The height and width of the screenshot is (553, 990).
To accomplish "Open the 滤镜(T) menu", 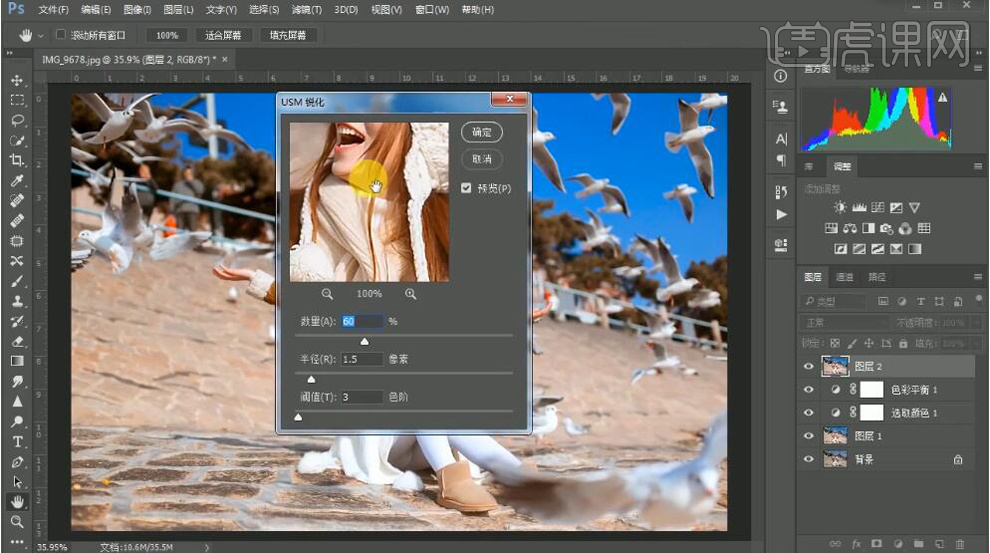I will 306,10.
